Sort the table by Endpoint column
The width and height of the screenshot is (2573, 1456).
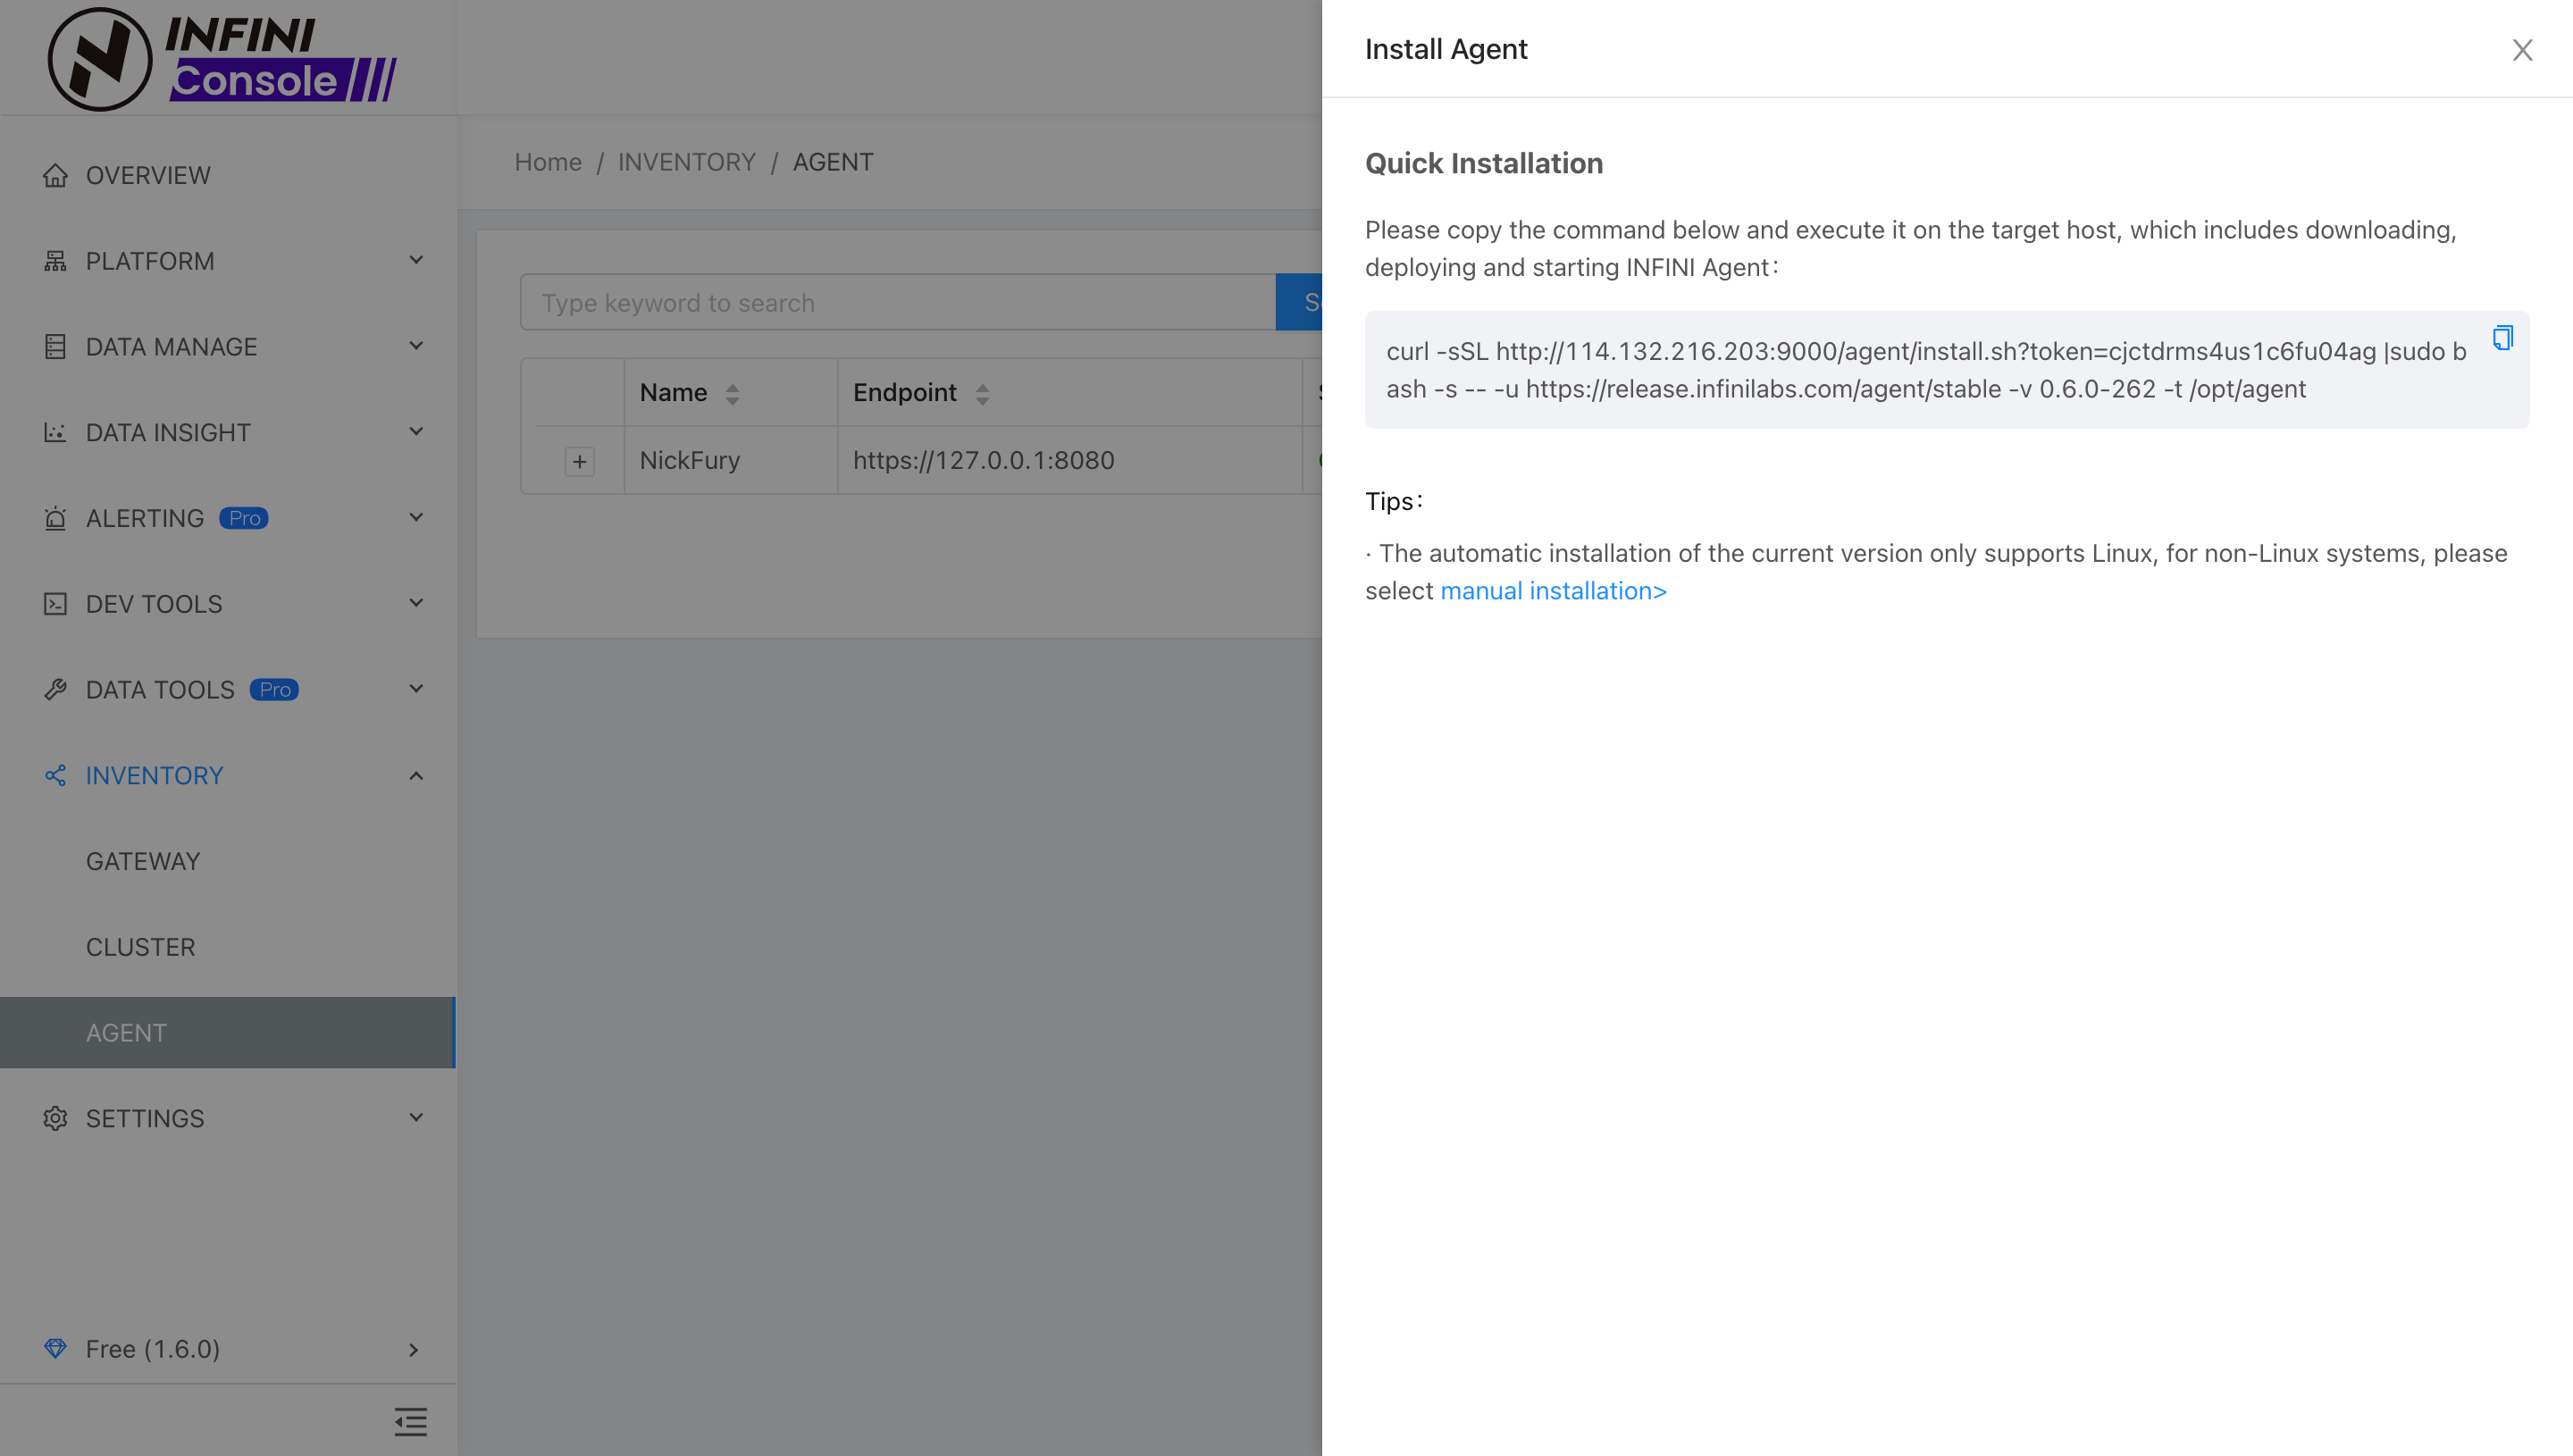(x=982, y=393)
